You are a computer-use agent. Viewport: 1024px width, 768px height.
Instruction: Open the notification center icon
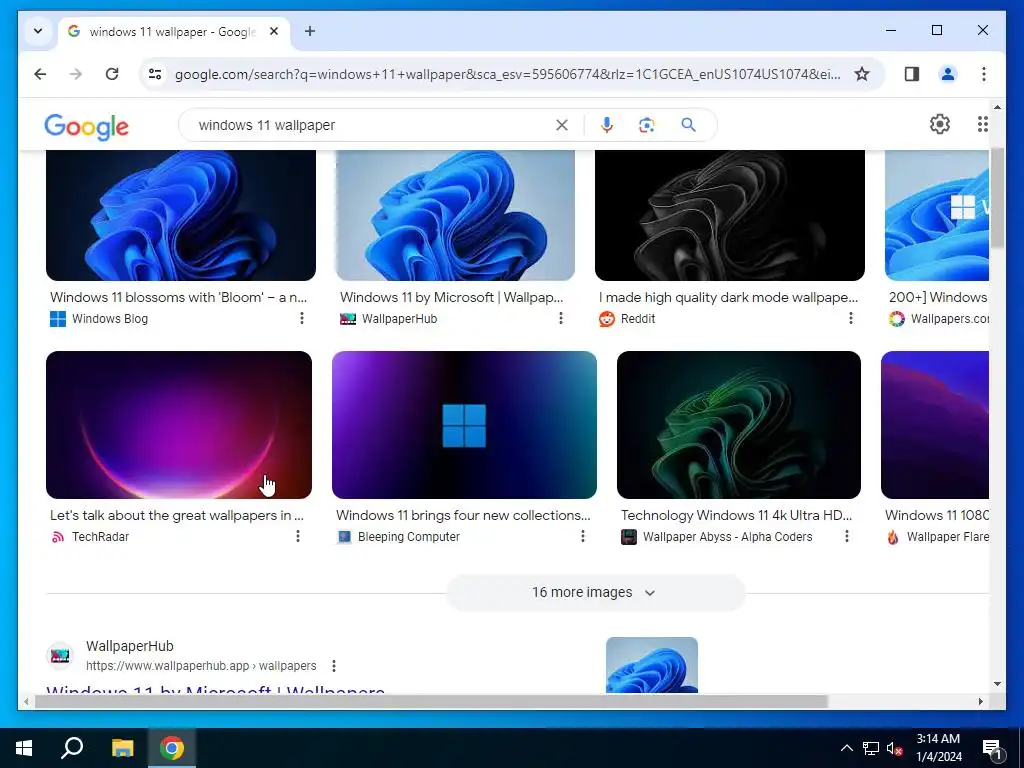991,748
